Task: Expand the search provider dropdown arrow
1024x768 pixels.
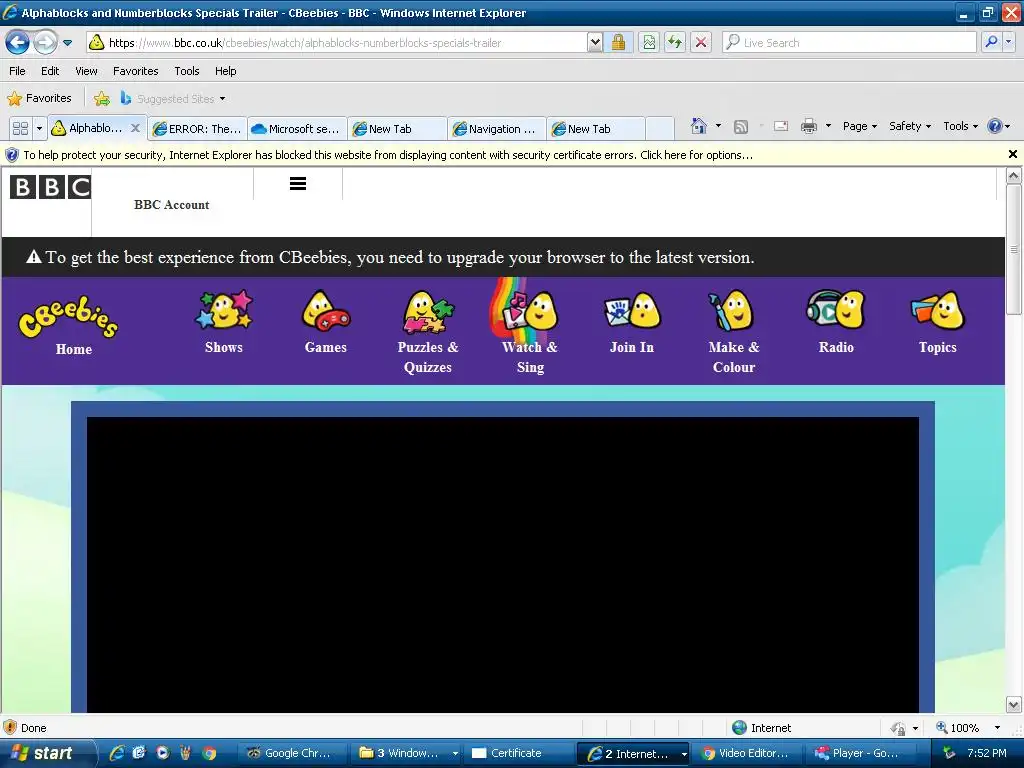Action: [1008, 43]
